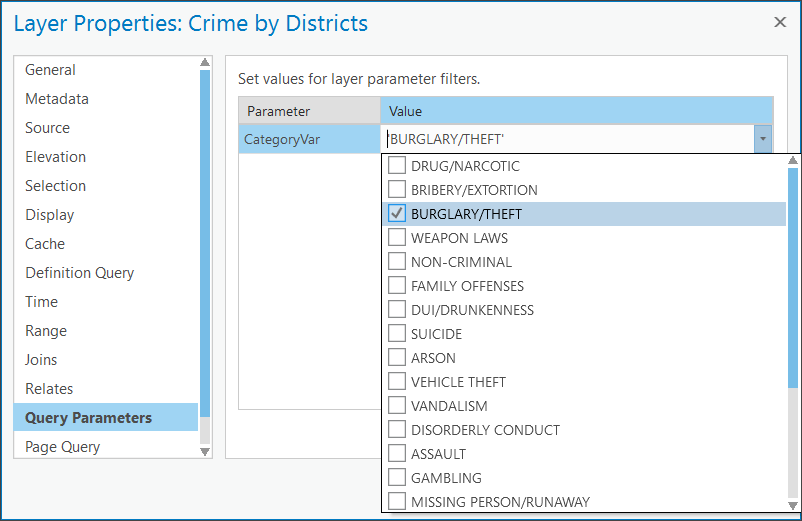Open the Display tab
The width and height of the screenshot is (802, 521).
coord(106,215)
